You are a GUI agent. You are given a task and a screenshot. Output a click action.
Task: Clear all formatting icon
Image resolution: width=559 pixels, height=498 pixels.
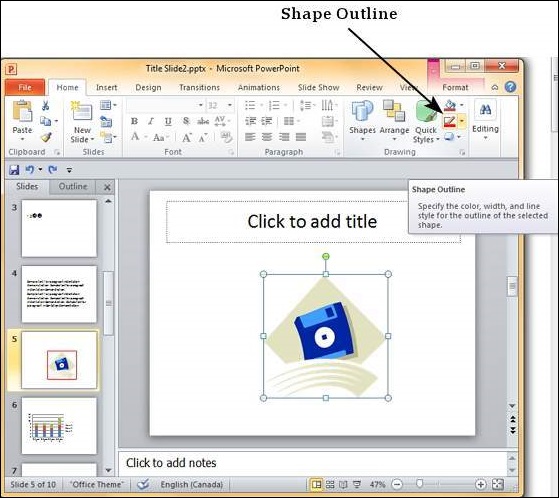tap(226, 137)
